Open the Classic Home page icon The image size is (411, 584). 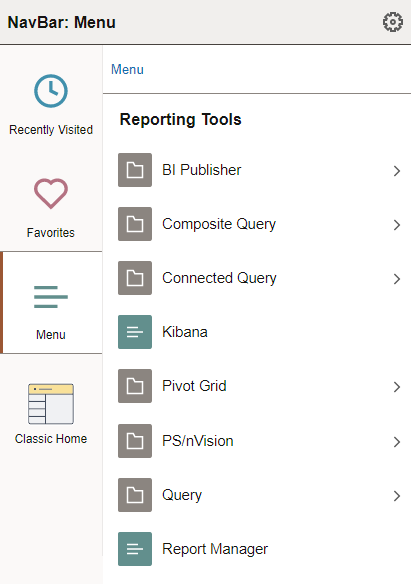(x=51, y=404)
